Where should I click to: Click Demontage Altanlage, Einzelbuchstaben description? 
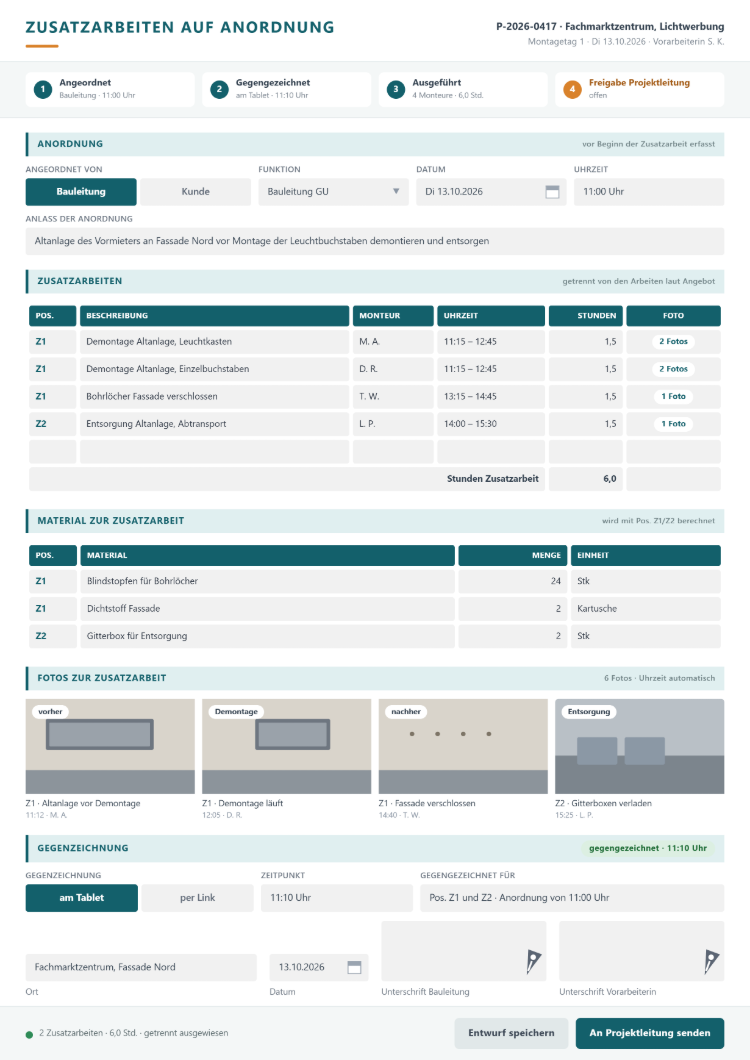214,369
